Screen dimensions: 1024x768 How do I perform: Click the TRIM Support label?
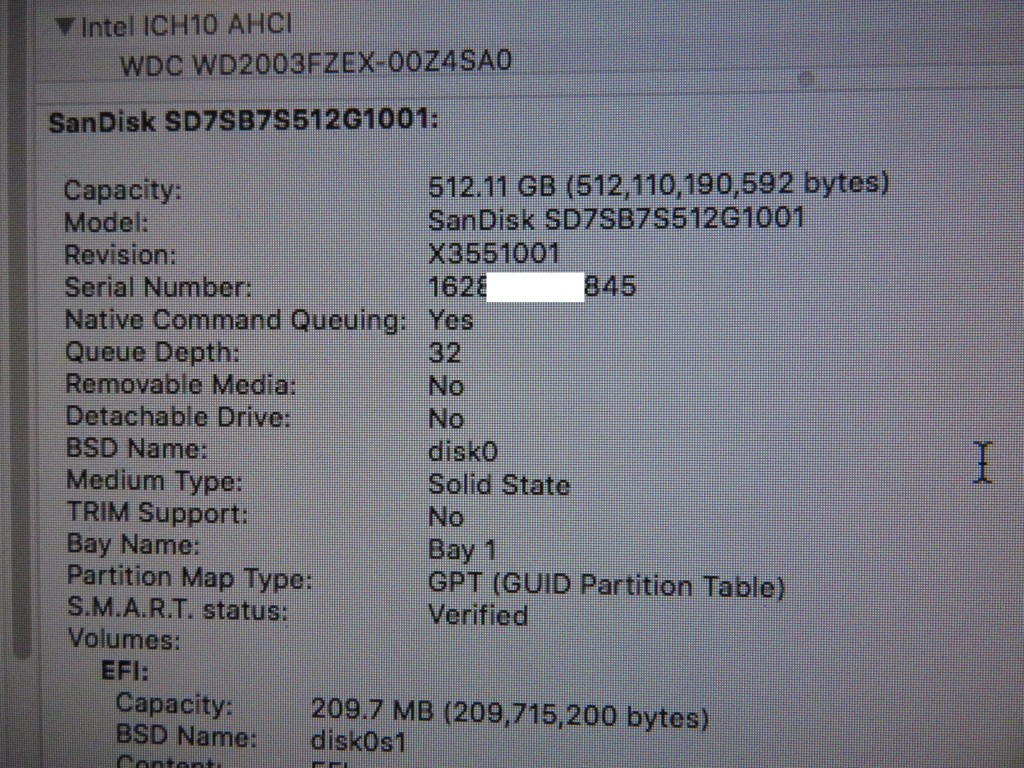(157, 513)
